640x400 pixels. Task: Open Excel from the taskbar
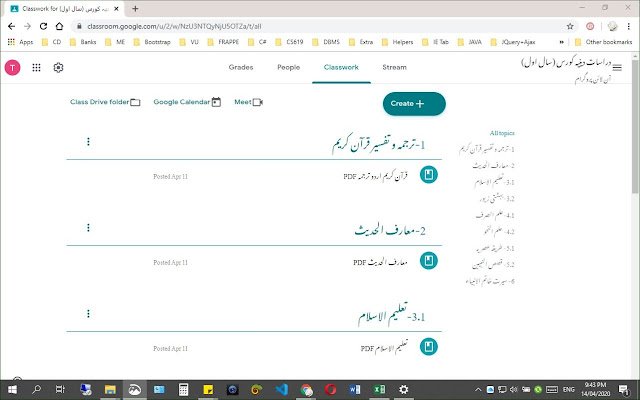coord(379,390)
